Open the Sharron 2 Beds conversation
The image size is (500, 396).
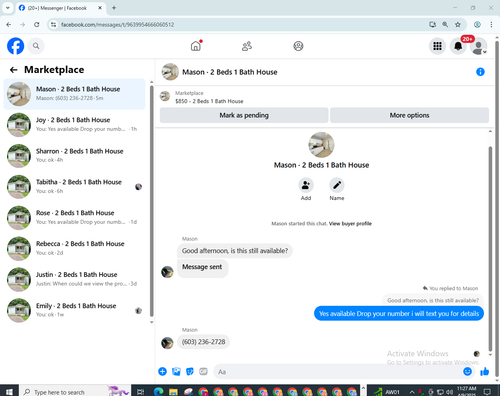point(74,156)
